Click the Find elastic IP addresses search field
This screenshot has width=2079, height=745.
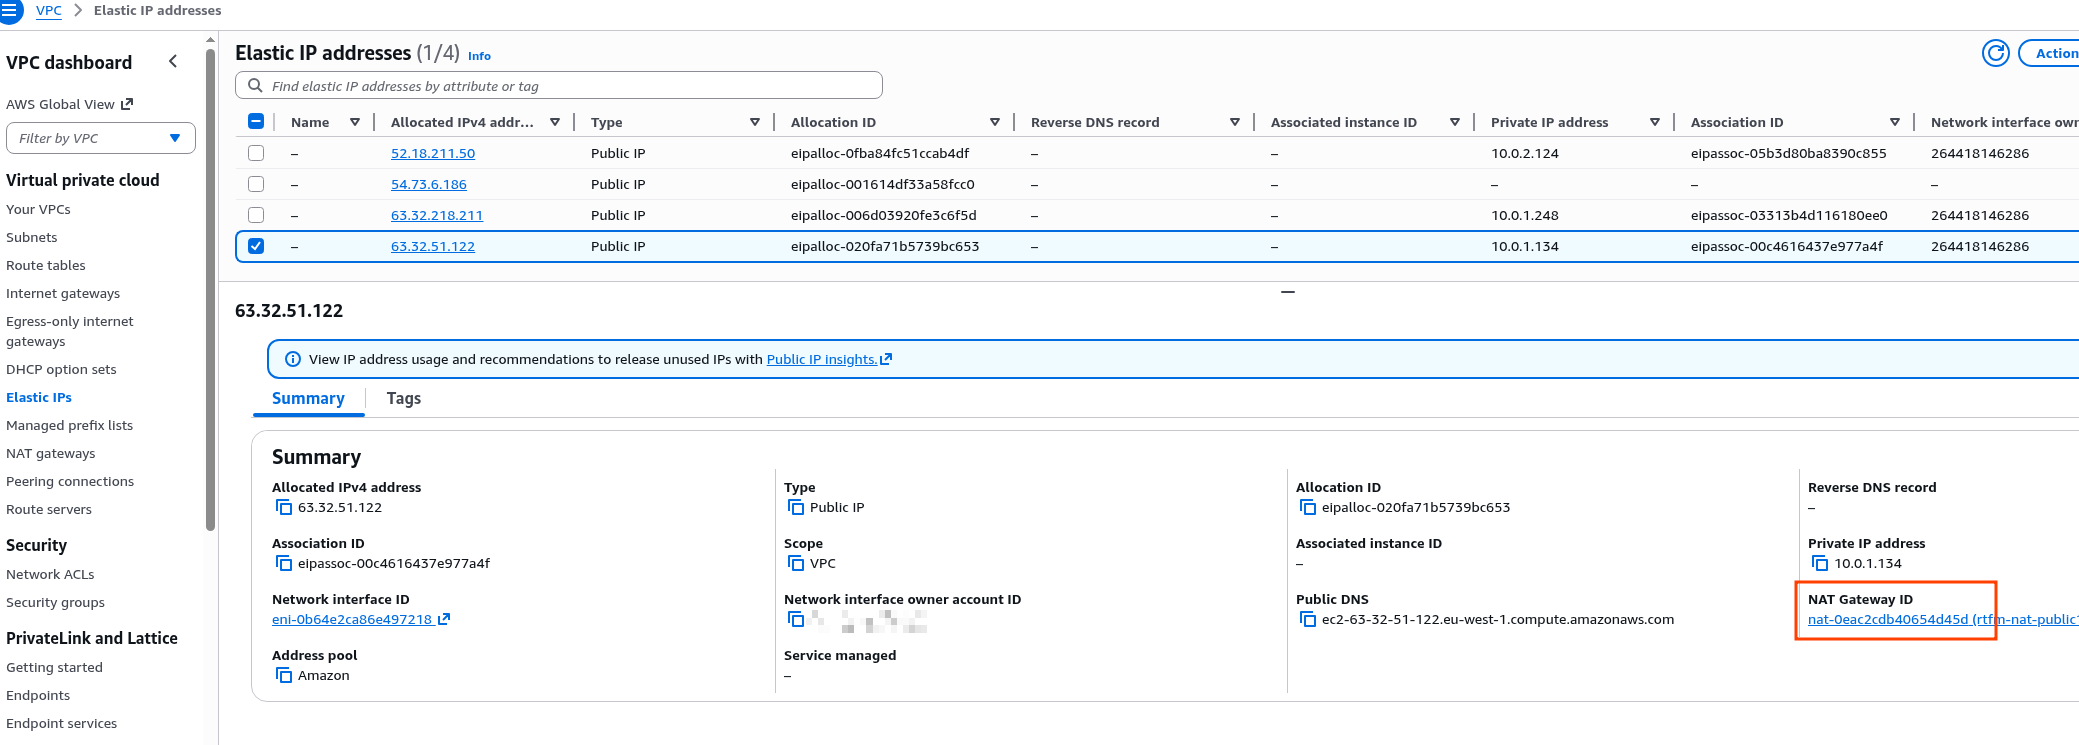[560, 86]
